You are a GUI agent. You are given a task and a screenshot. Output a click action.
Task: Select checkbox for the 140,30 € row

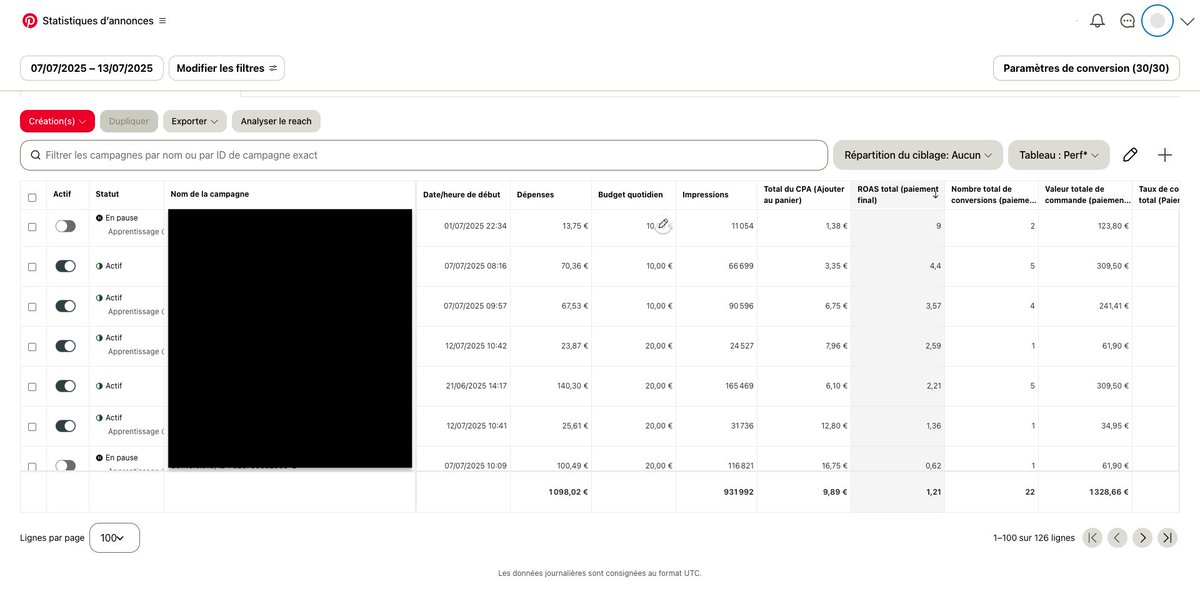coord(32,387)
